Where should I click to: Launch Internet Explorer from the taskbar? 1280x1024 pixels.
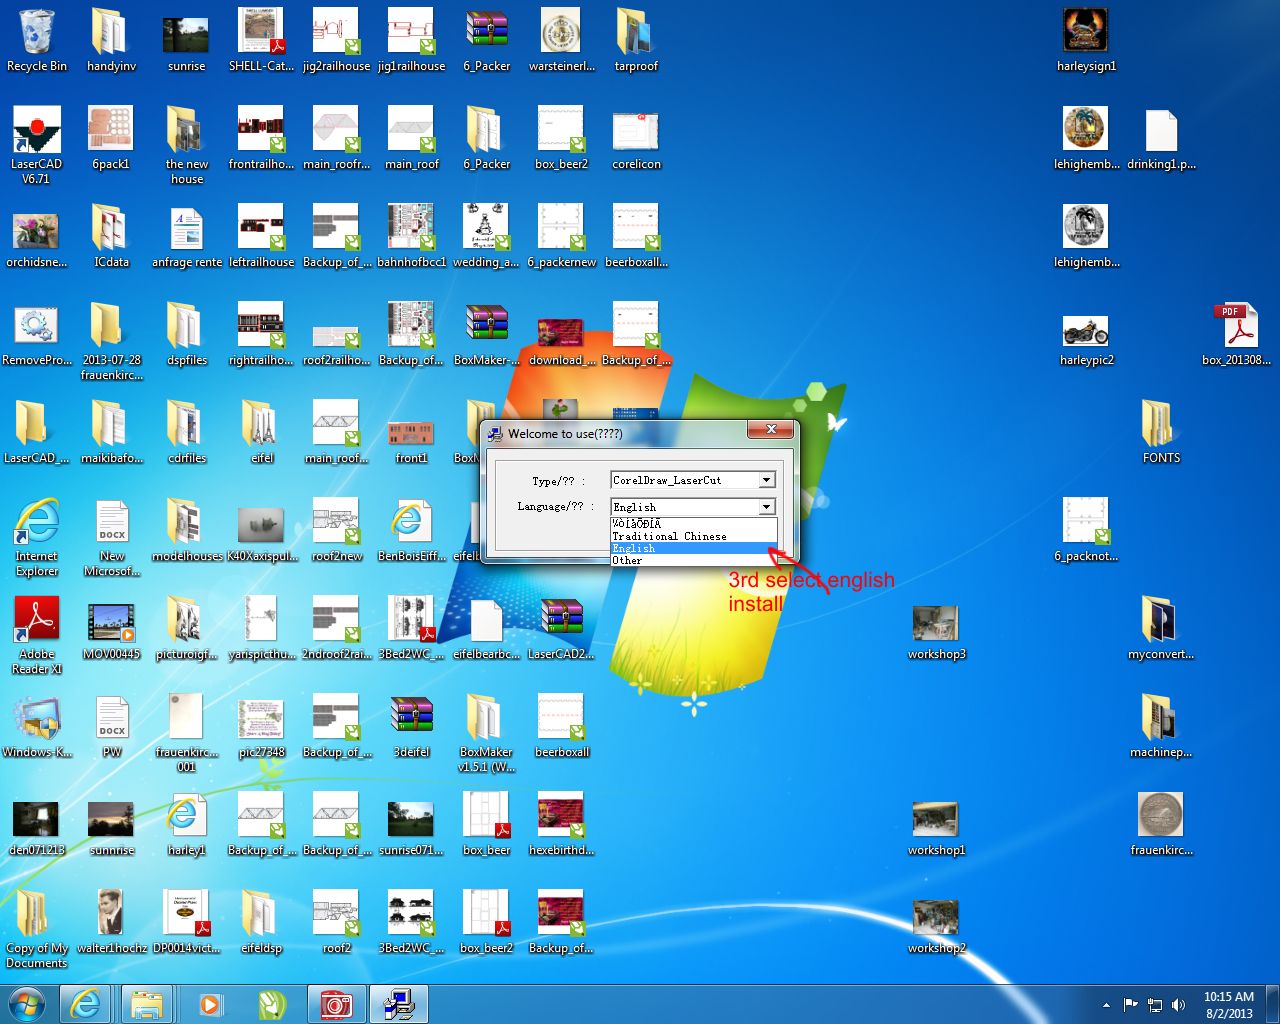86,1003
